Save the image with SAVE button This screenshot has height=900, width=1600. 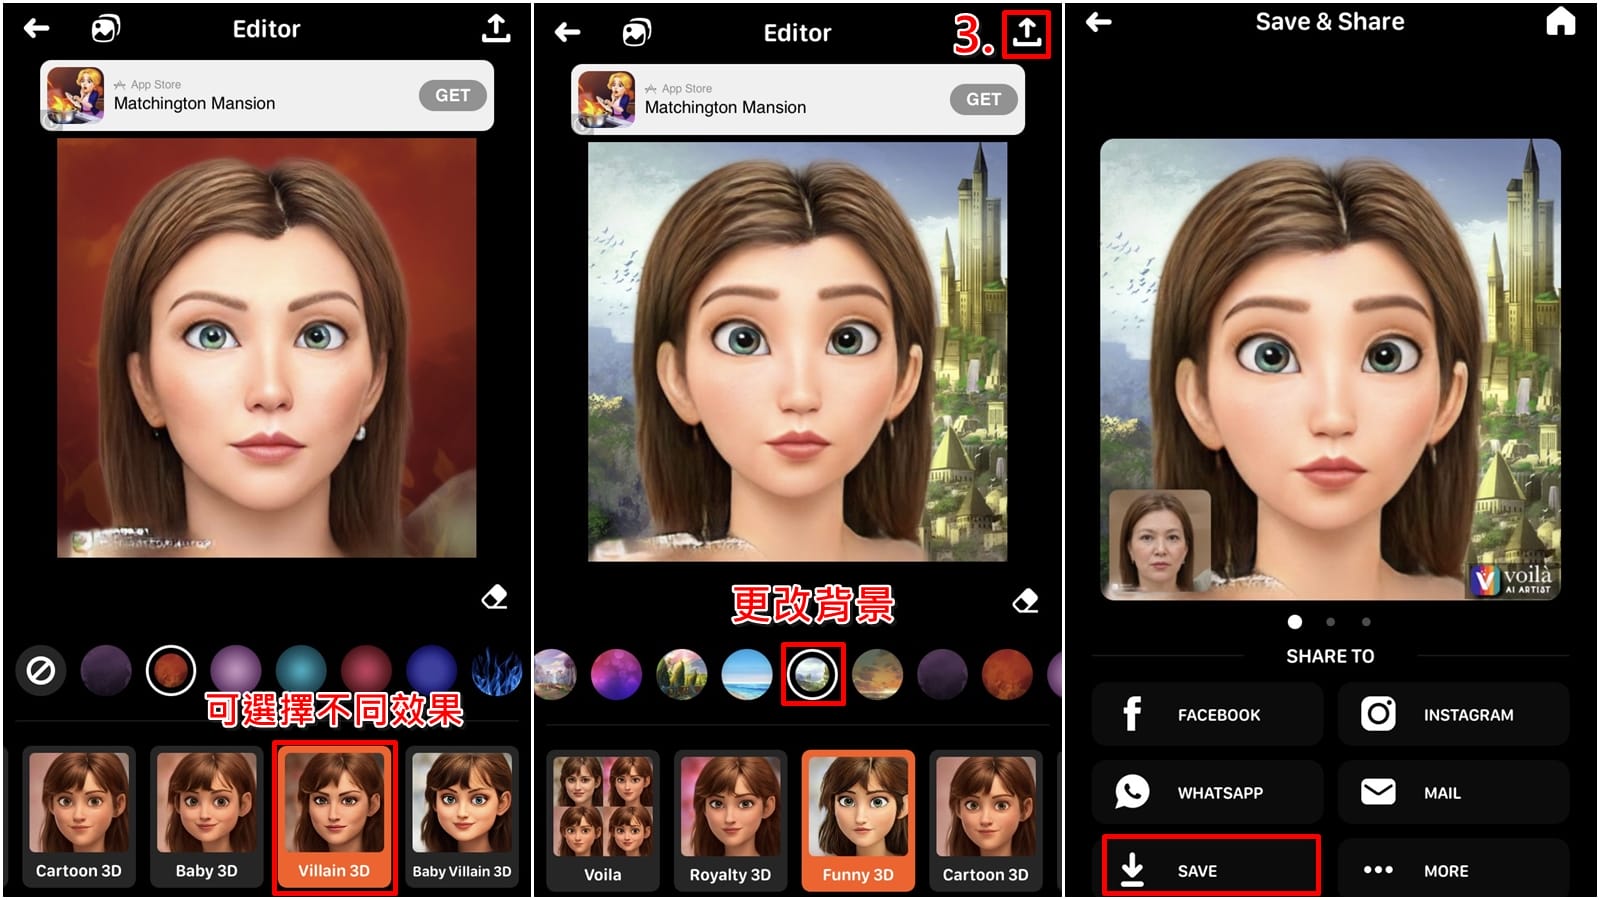[1211, 866]
